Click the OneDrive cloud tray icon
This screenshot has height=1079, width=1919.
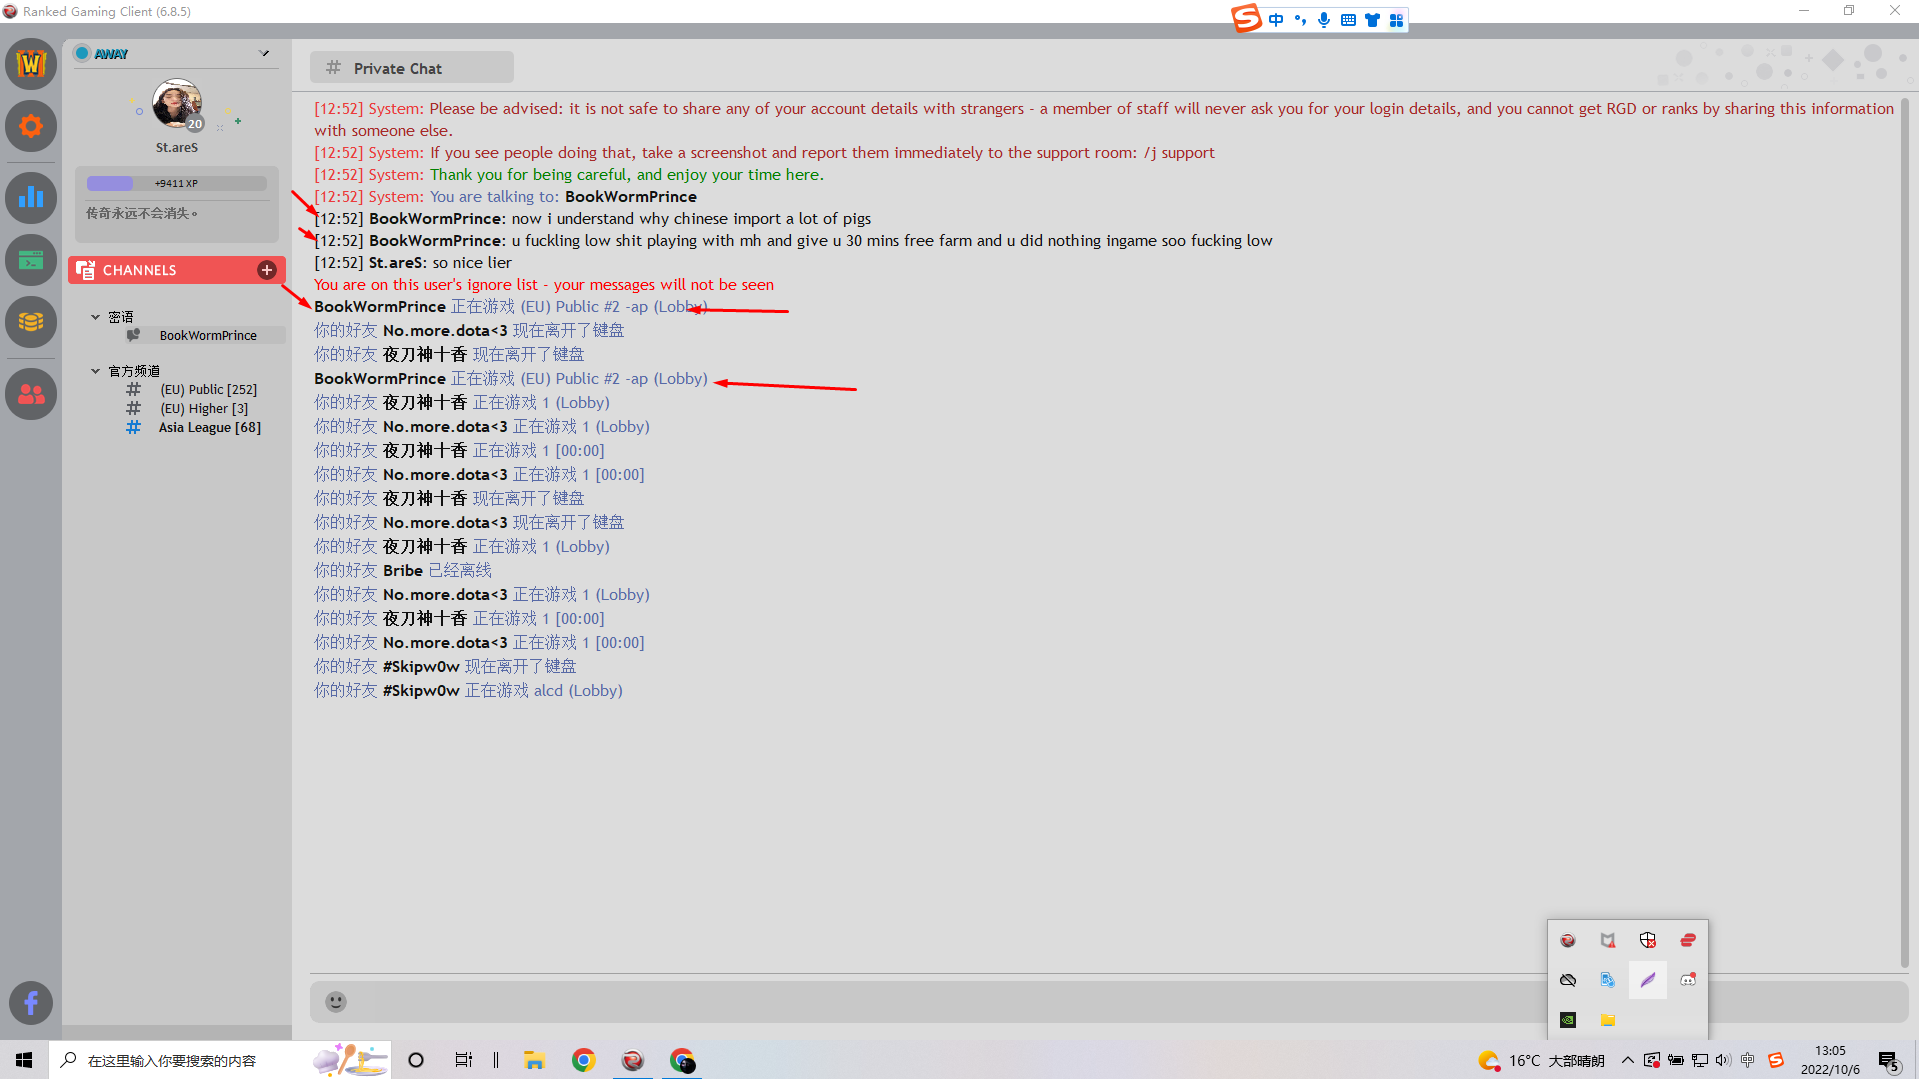tap(1568, 980)
